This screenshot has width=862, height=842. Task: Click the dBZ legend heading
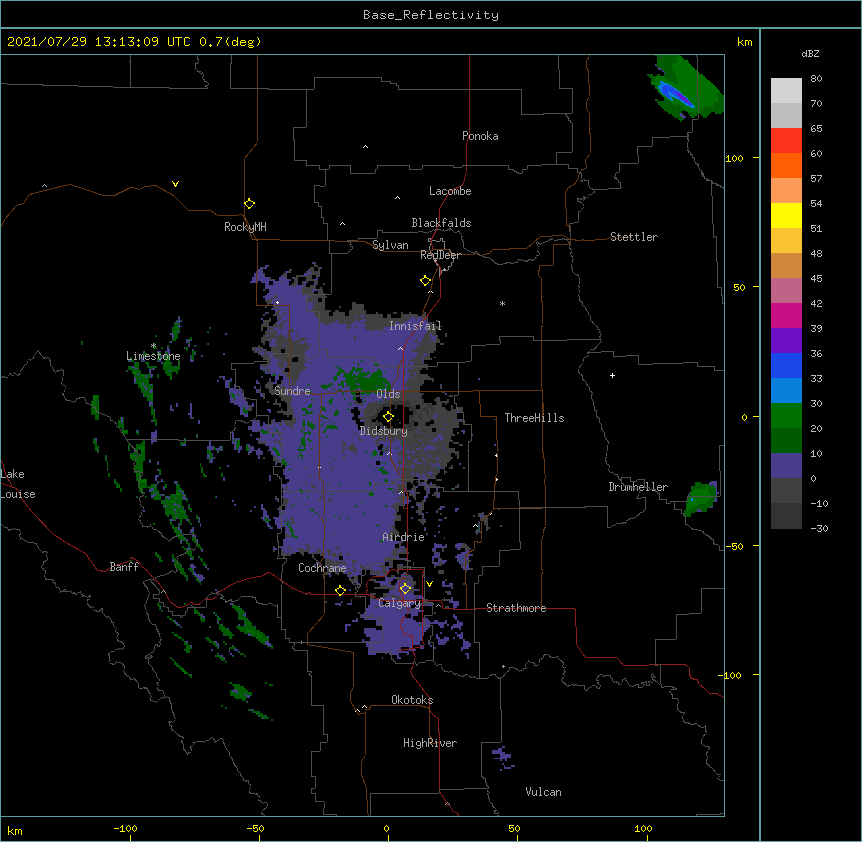pos(810,54)
